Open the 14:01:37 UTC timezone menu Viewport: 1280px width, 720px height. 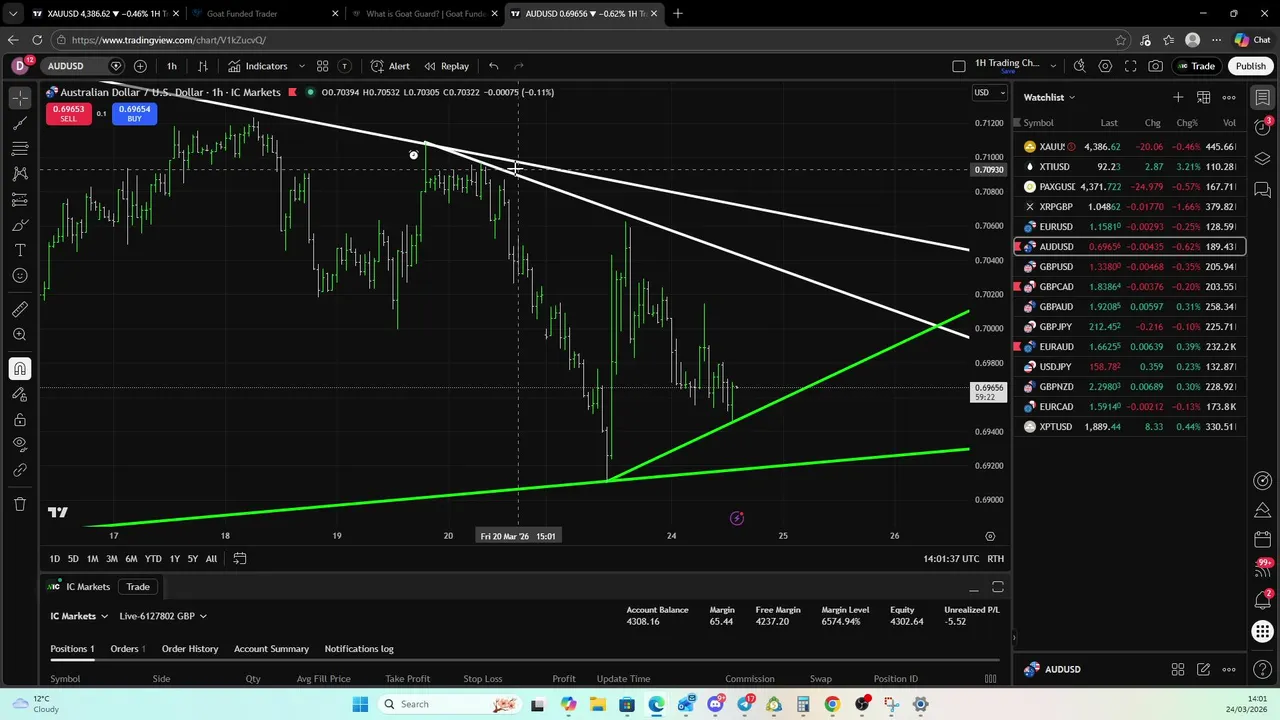point(951,559)
